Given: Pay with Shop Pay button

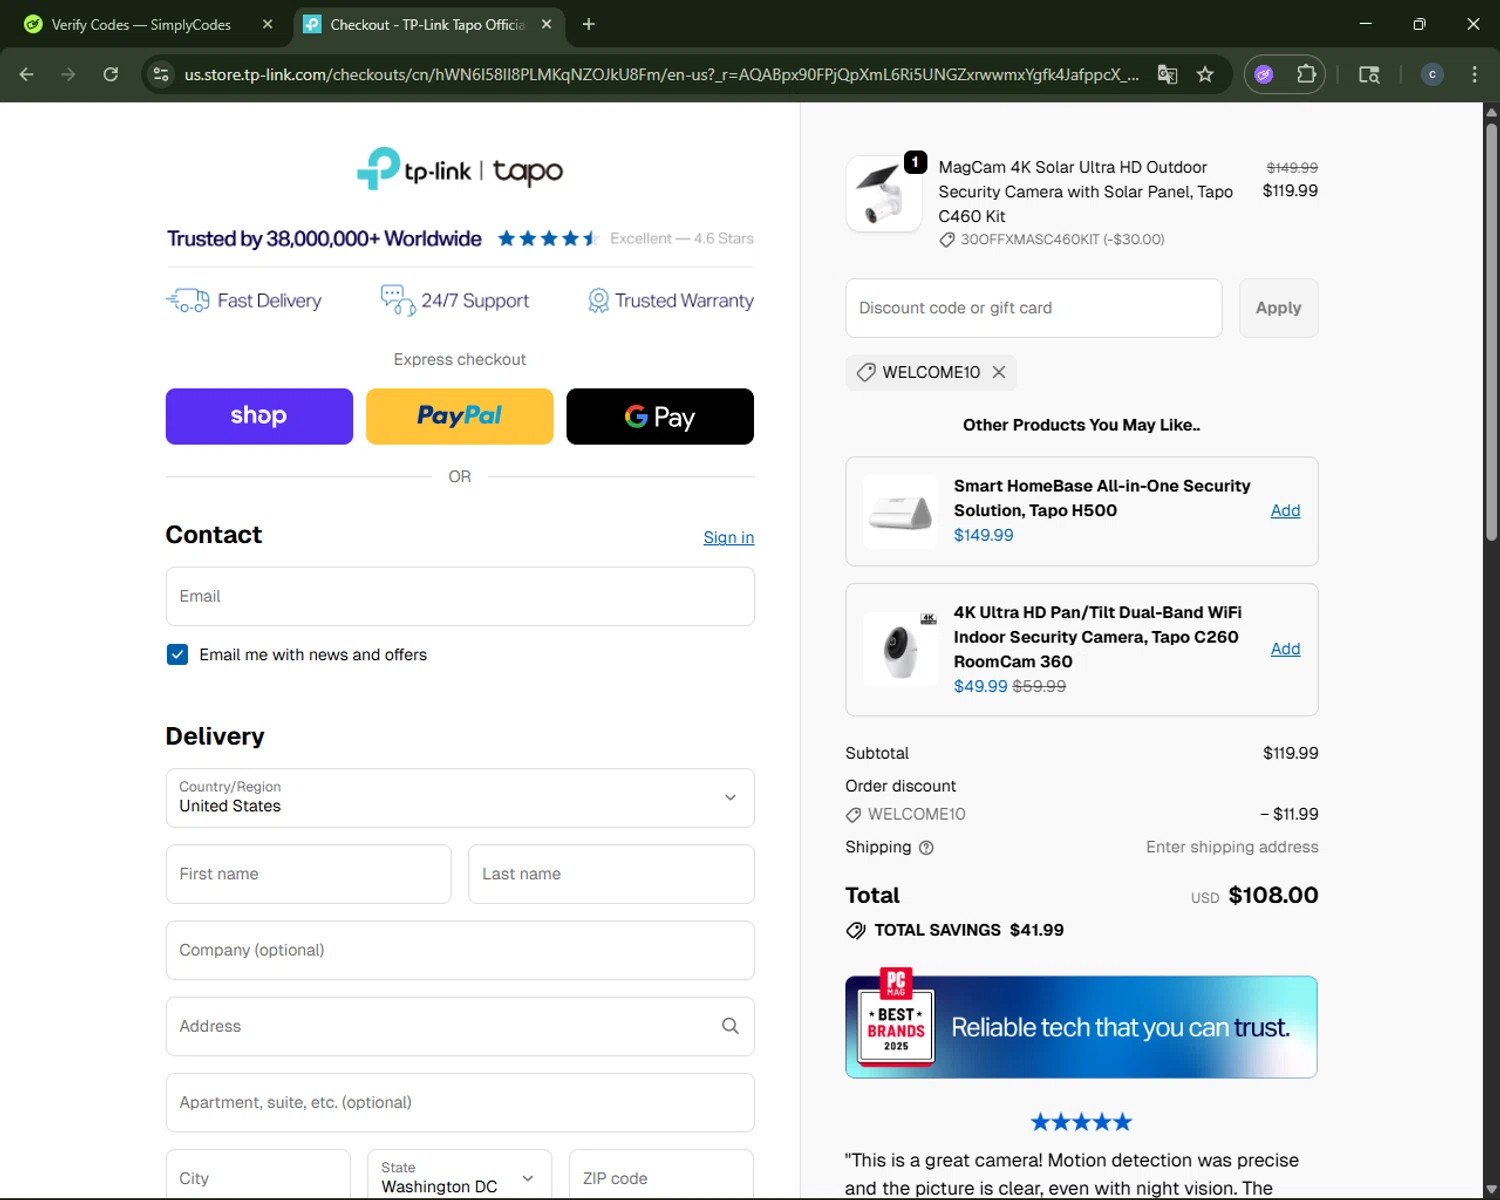Looking at the screenshot, I should point(259,416).
